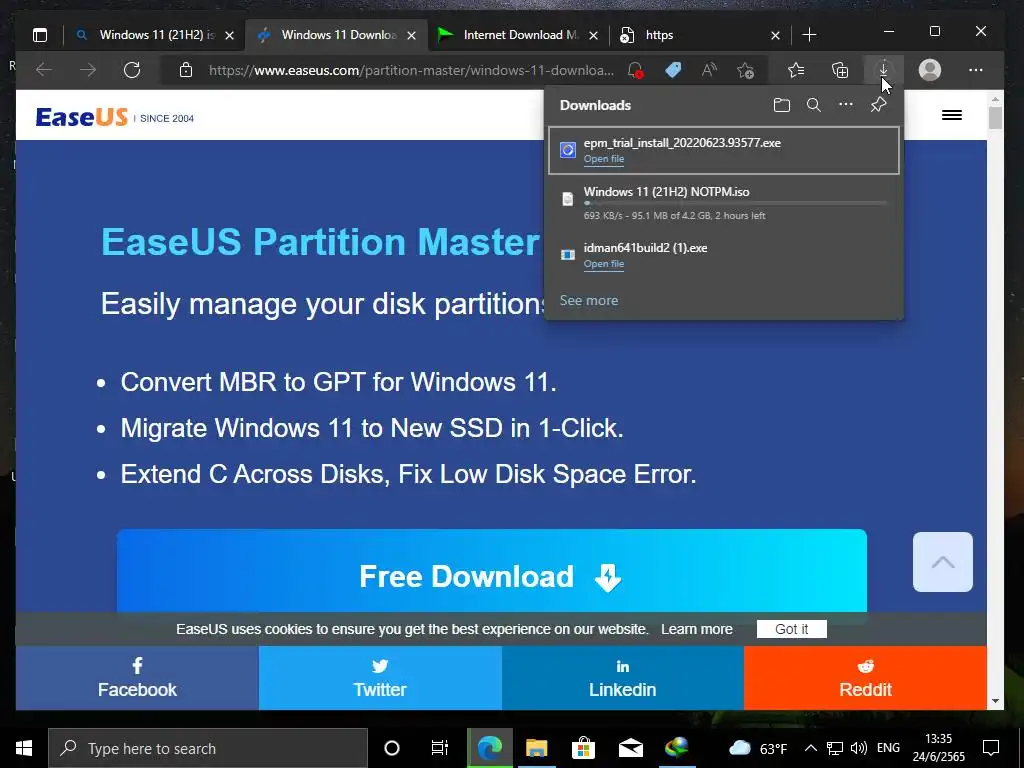
Task: Dismiss cookie notice with Got it
Action: coord(792,629)
